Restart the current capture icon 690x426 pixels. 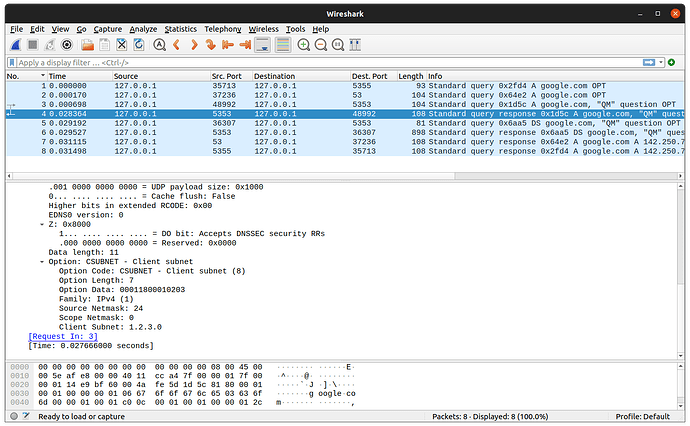(50, 45)
